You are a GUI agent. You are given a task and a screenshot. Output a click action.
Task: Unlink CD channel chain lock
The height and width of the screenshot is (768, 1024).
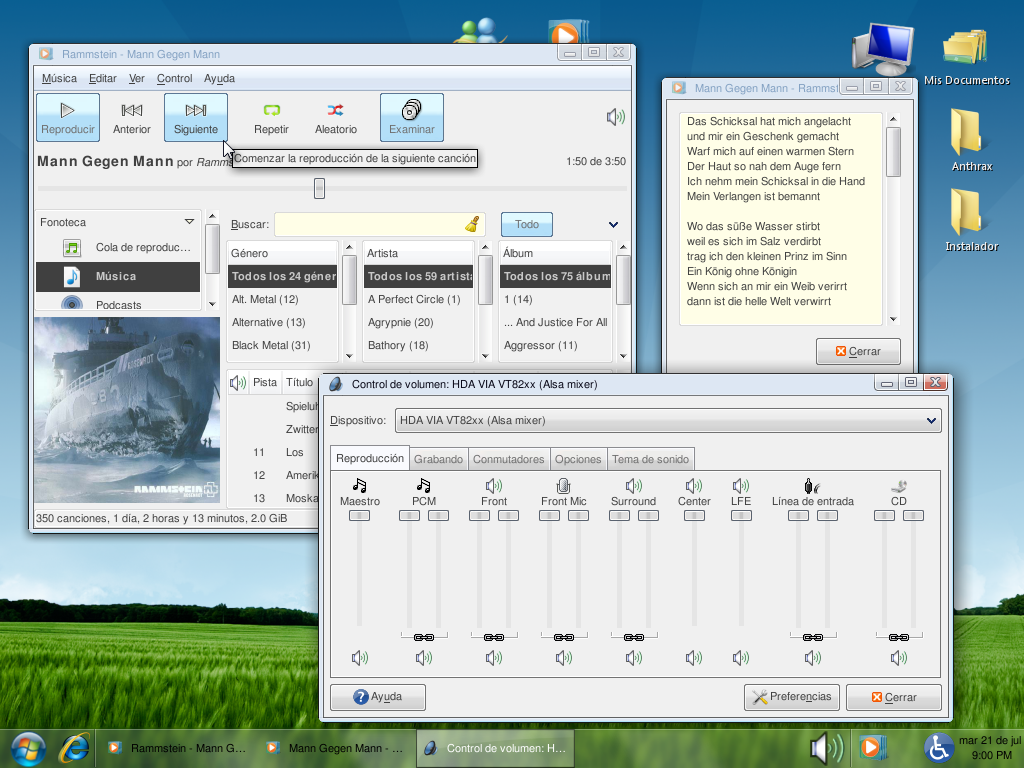pyautogui.click(x=899, y=637)
